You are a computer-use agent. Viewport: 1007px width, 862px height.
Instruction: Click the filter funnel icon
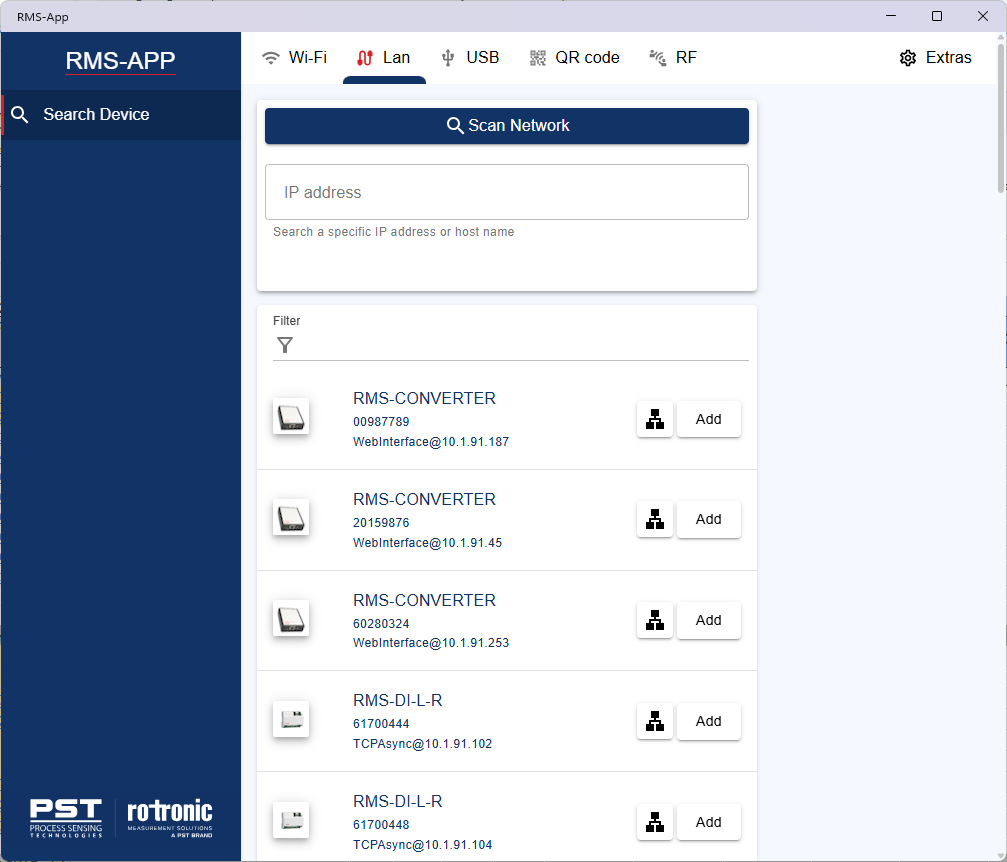click(x=285, y=345)
